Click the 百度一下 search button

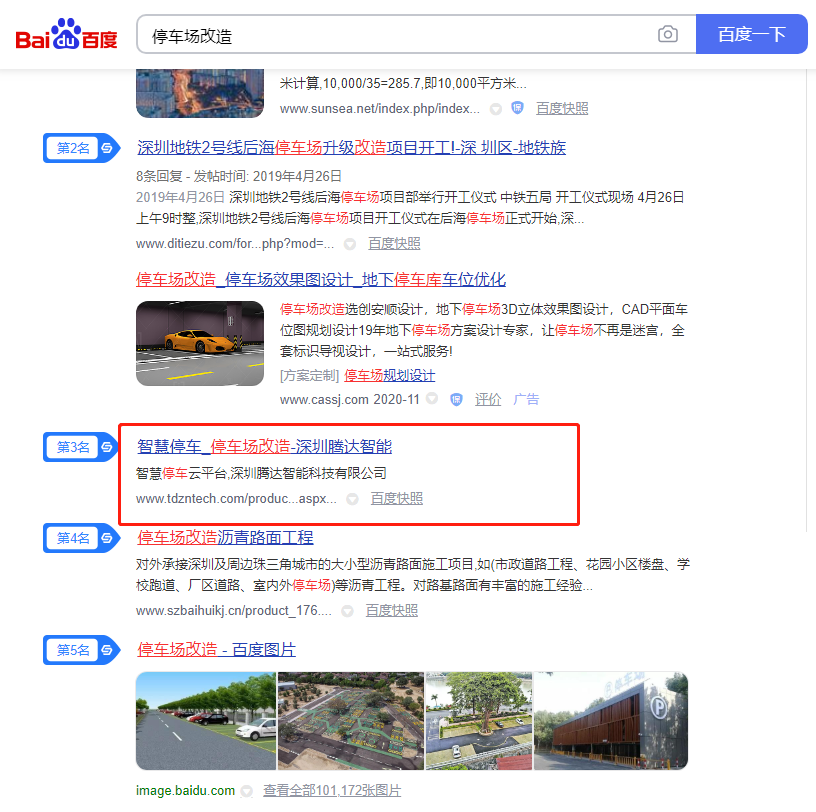click(751, 34)
